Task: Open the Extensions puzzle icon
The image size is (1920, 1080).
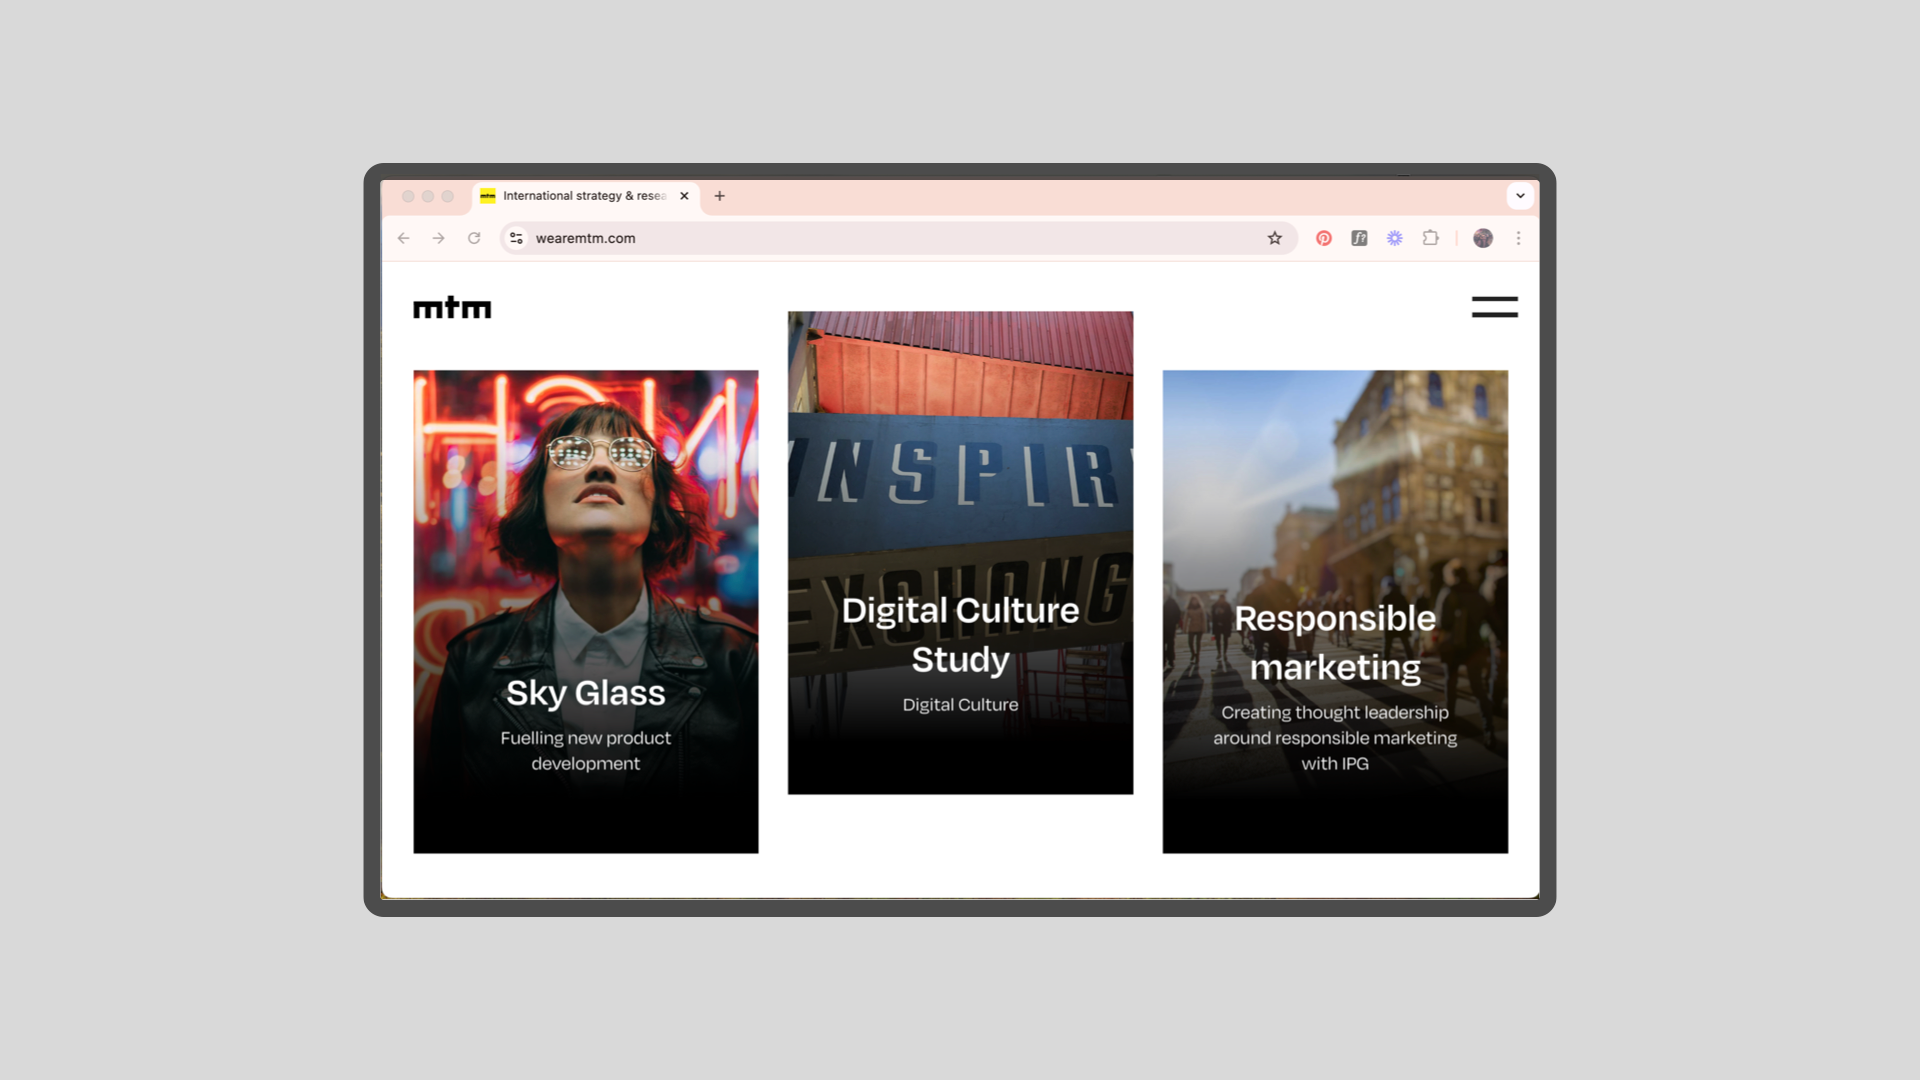Action: click(1431, 238)
